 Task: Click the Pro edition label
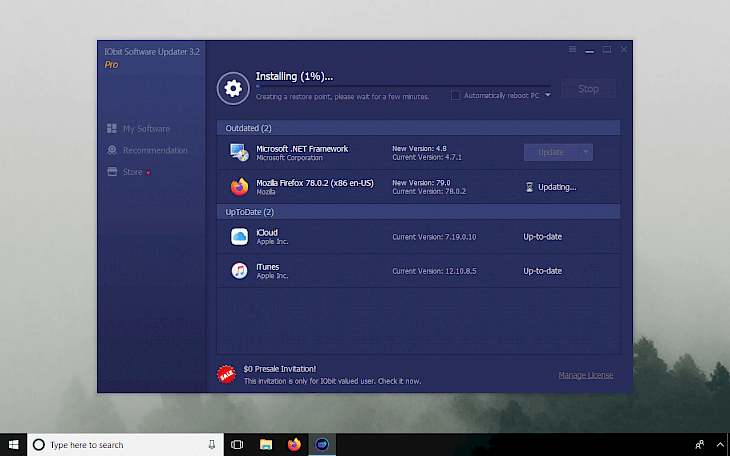(111, 65)
